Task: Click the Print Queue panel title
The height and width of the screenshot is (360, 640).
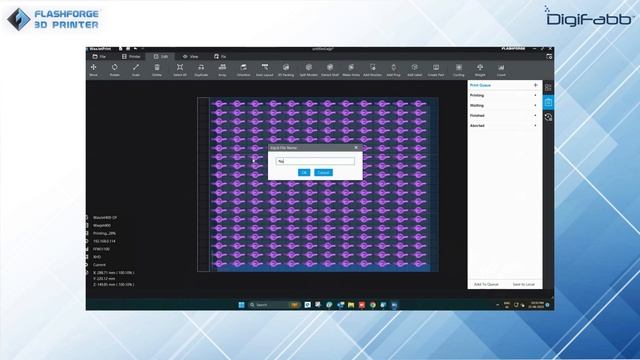Action: coord(480,85)
